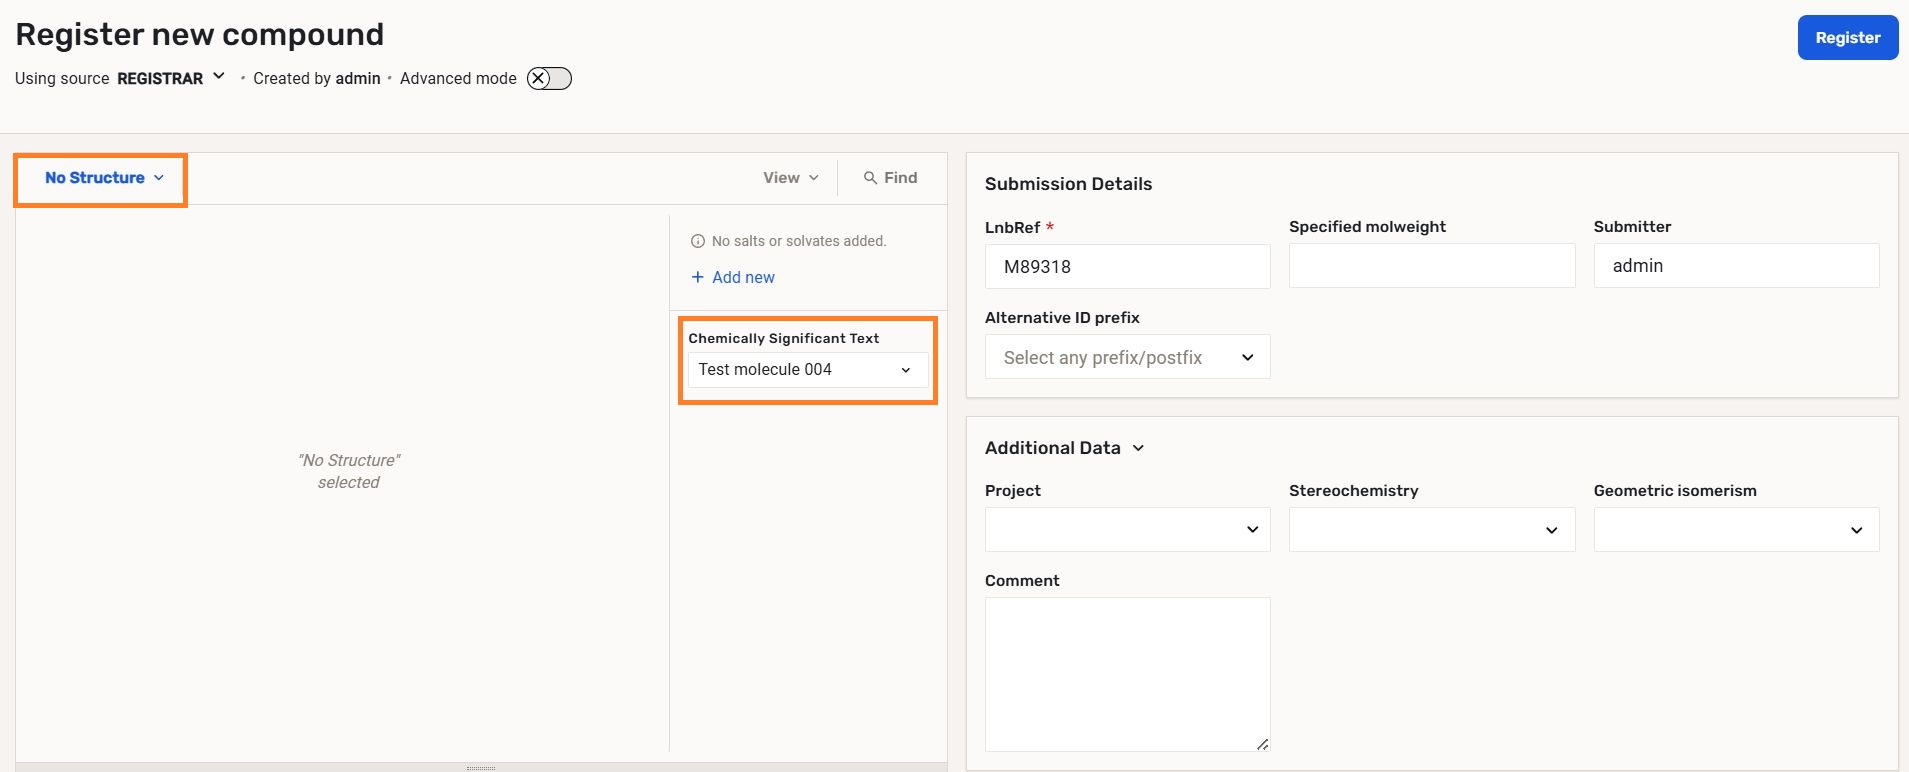This screenshot has height=772, width=1909.
Task: Click the Register button
Action: coord(1847,38)
